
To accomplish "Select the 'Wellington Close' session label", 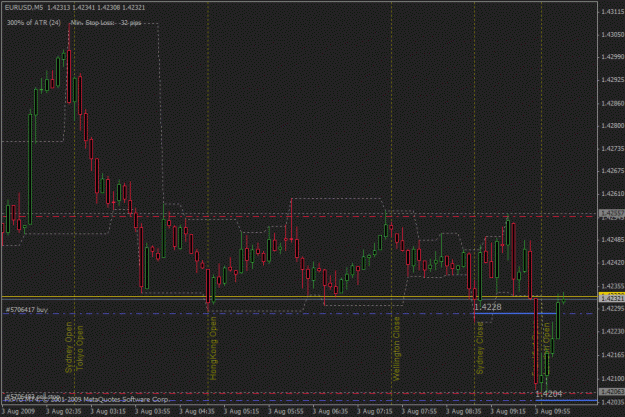I will [x=396, y=349].
